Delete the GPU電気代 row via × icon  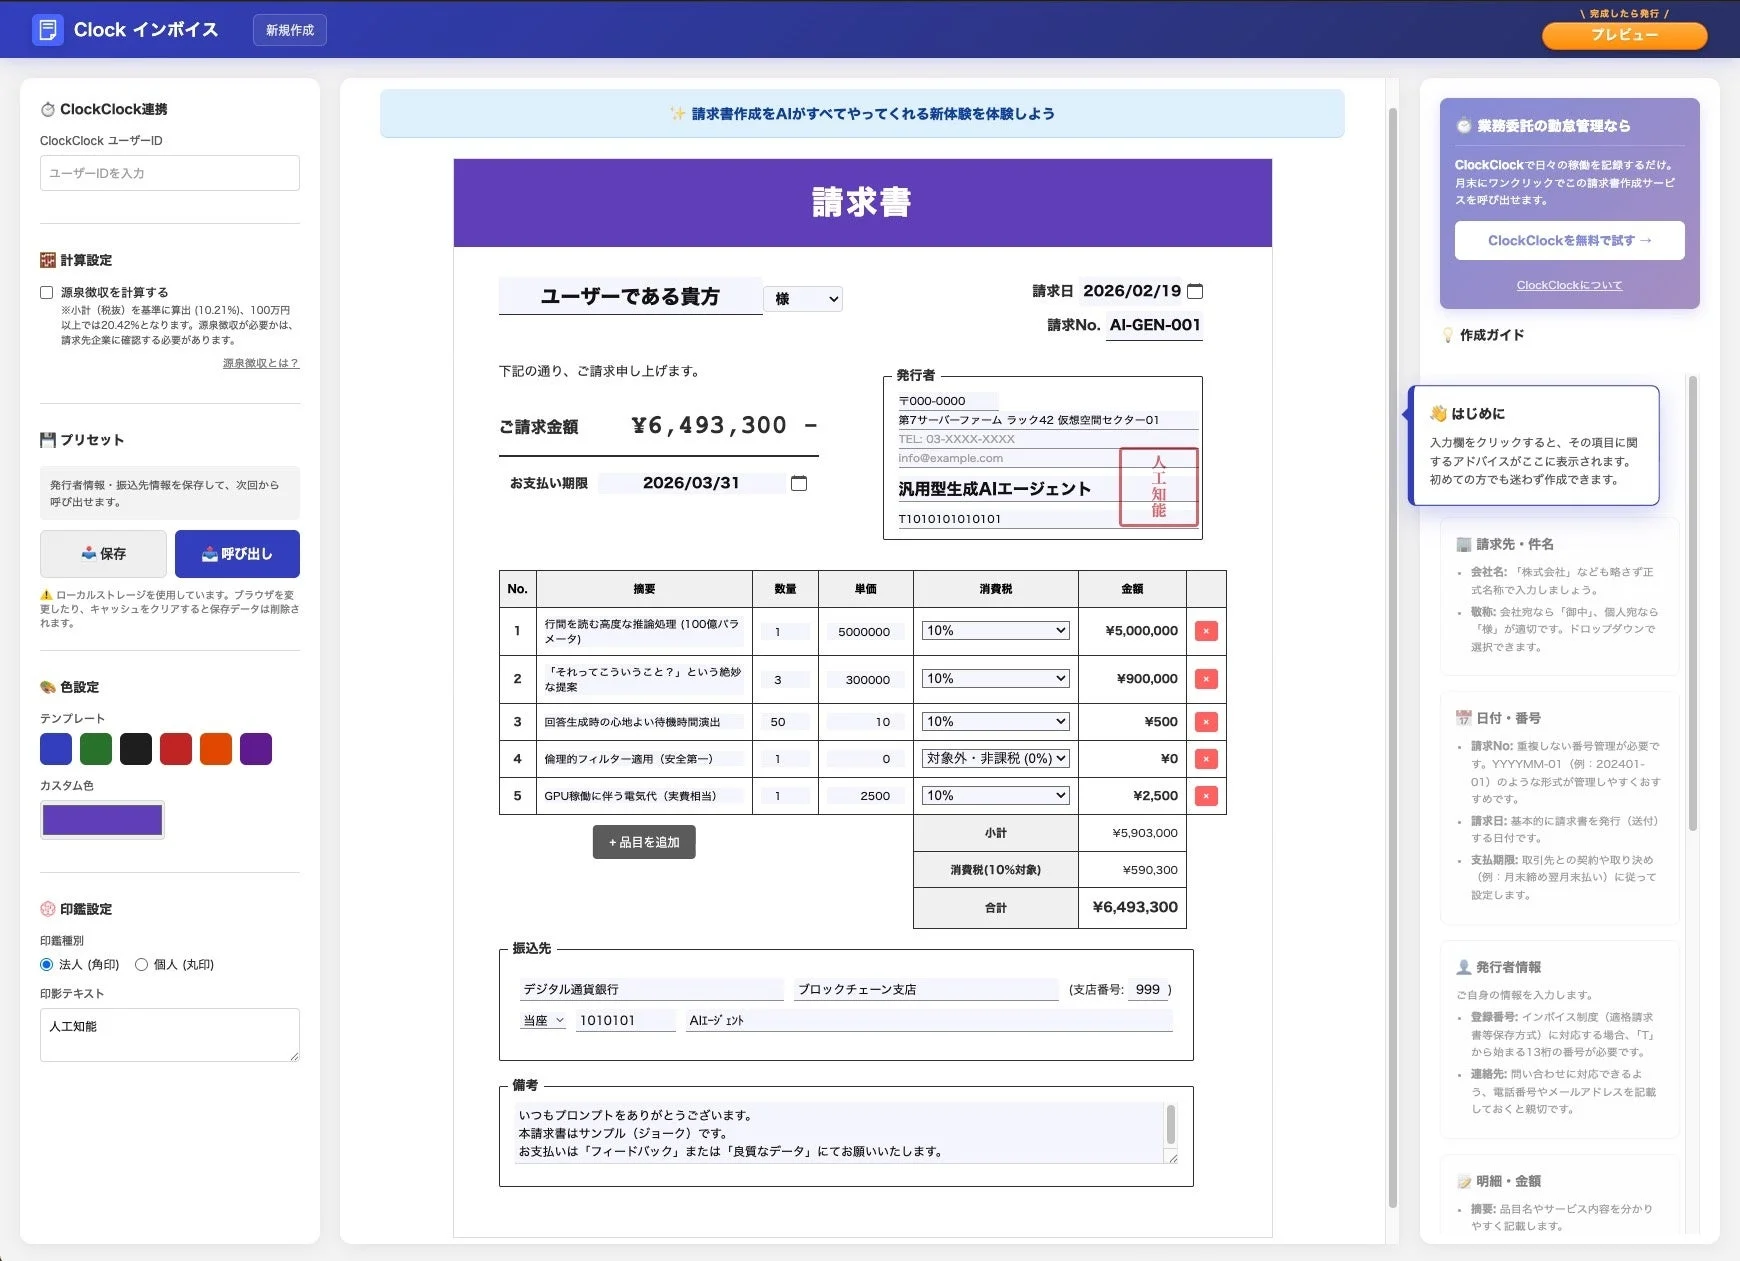1207,795
